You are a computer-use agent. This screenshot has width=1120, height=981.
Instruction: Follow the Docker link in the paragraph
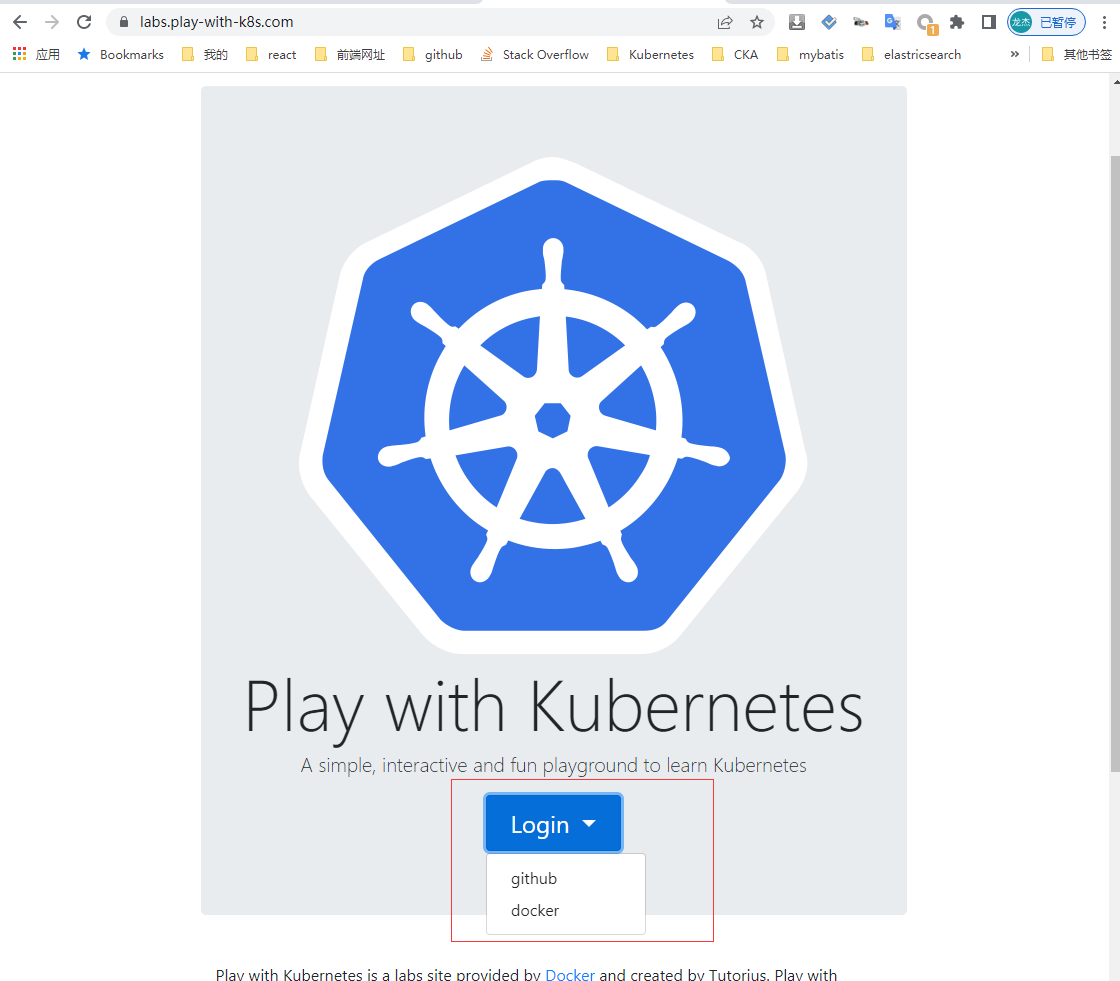(x=570, y=975)
